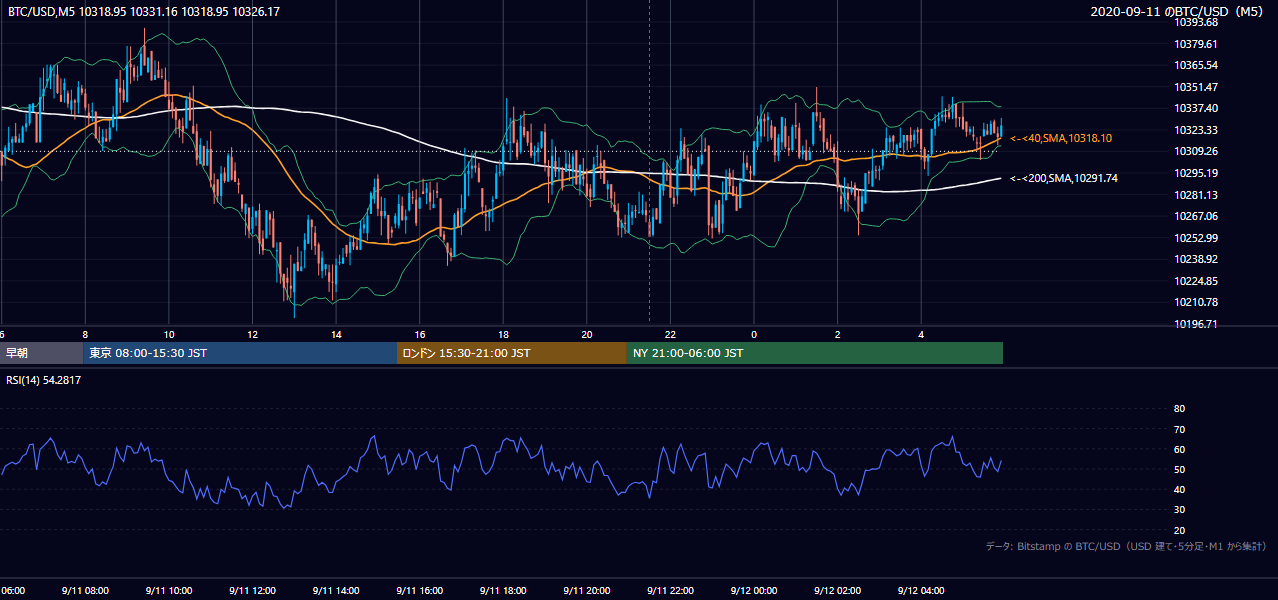This screenshot has height=600, width=1278.
Task: Click the '9/11 12:00' time axis label
Action: pyautogui.click(x=252, y=590)
